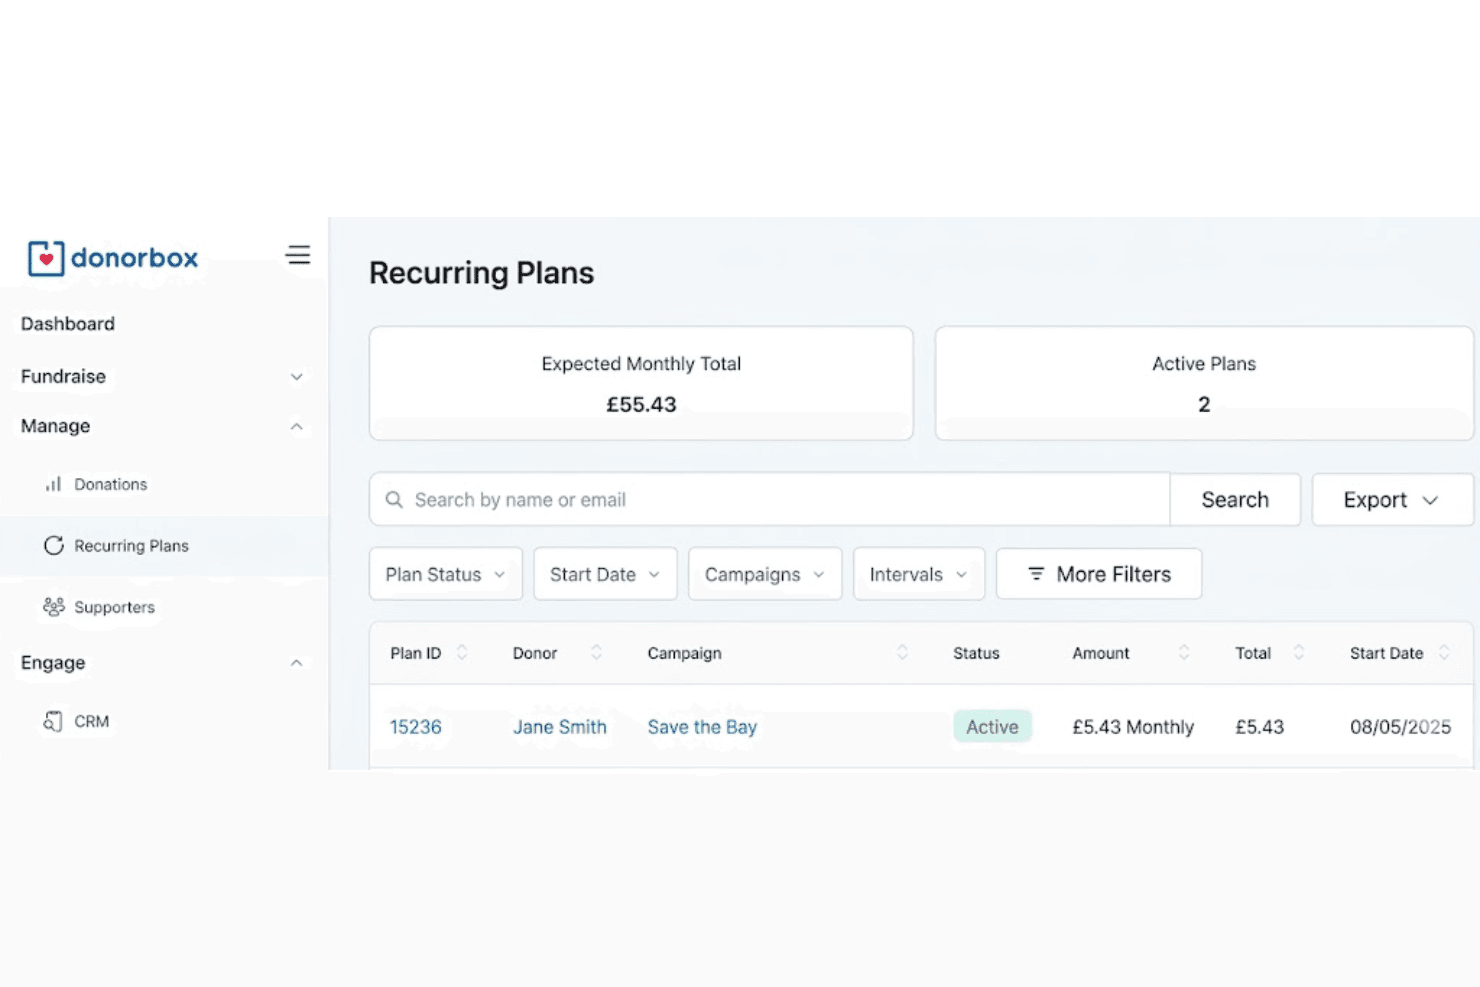Go to Dashboard in sidebar
The width and height of the screenshot is (1480, 987).
pos(68,324)
